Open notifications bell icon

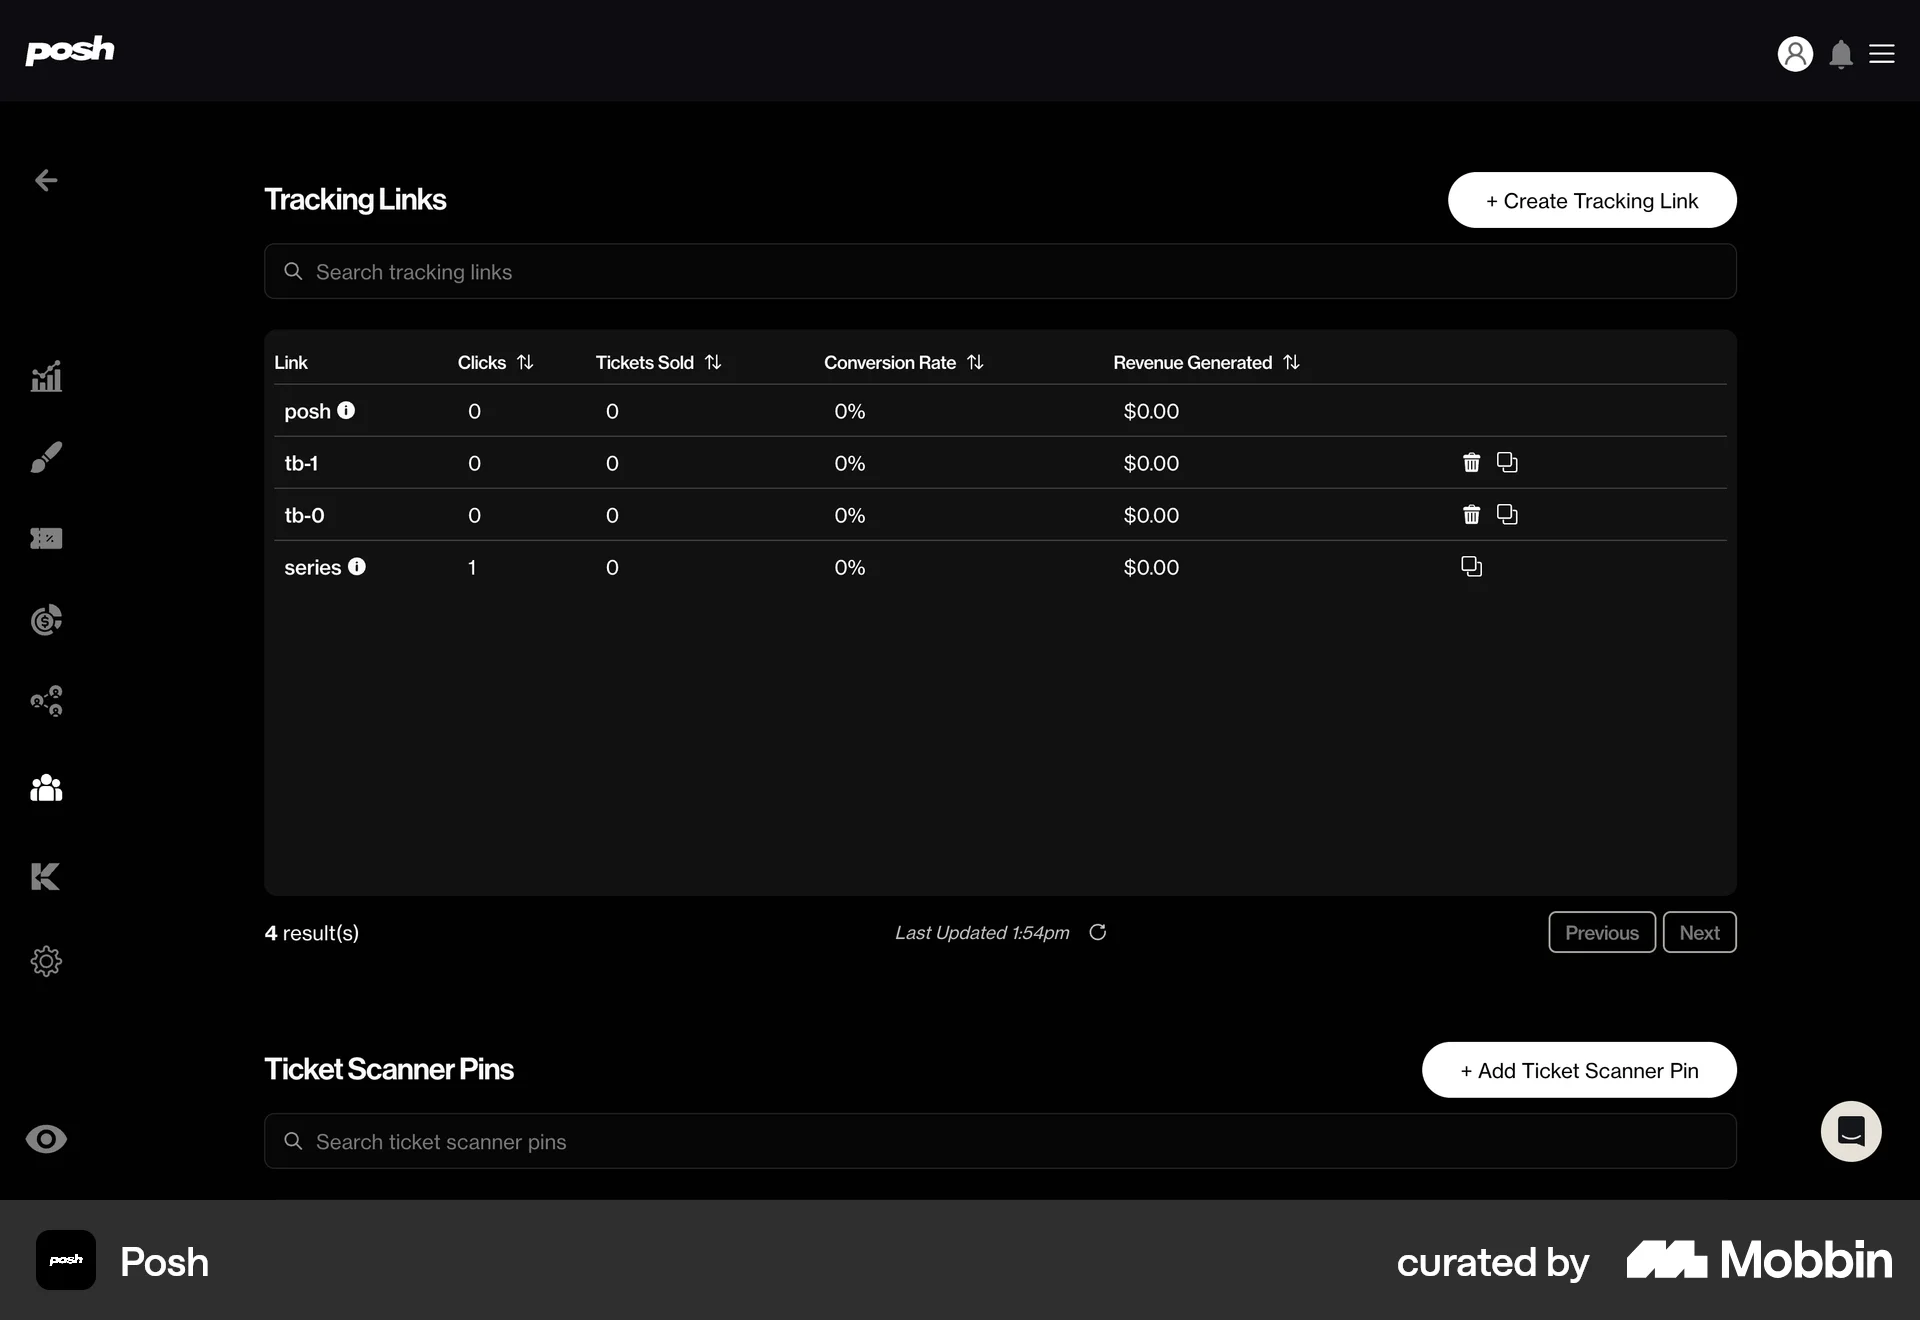1841,54
